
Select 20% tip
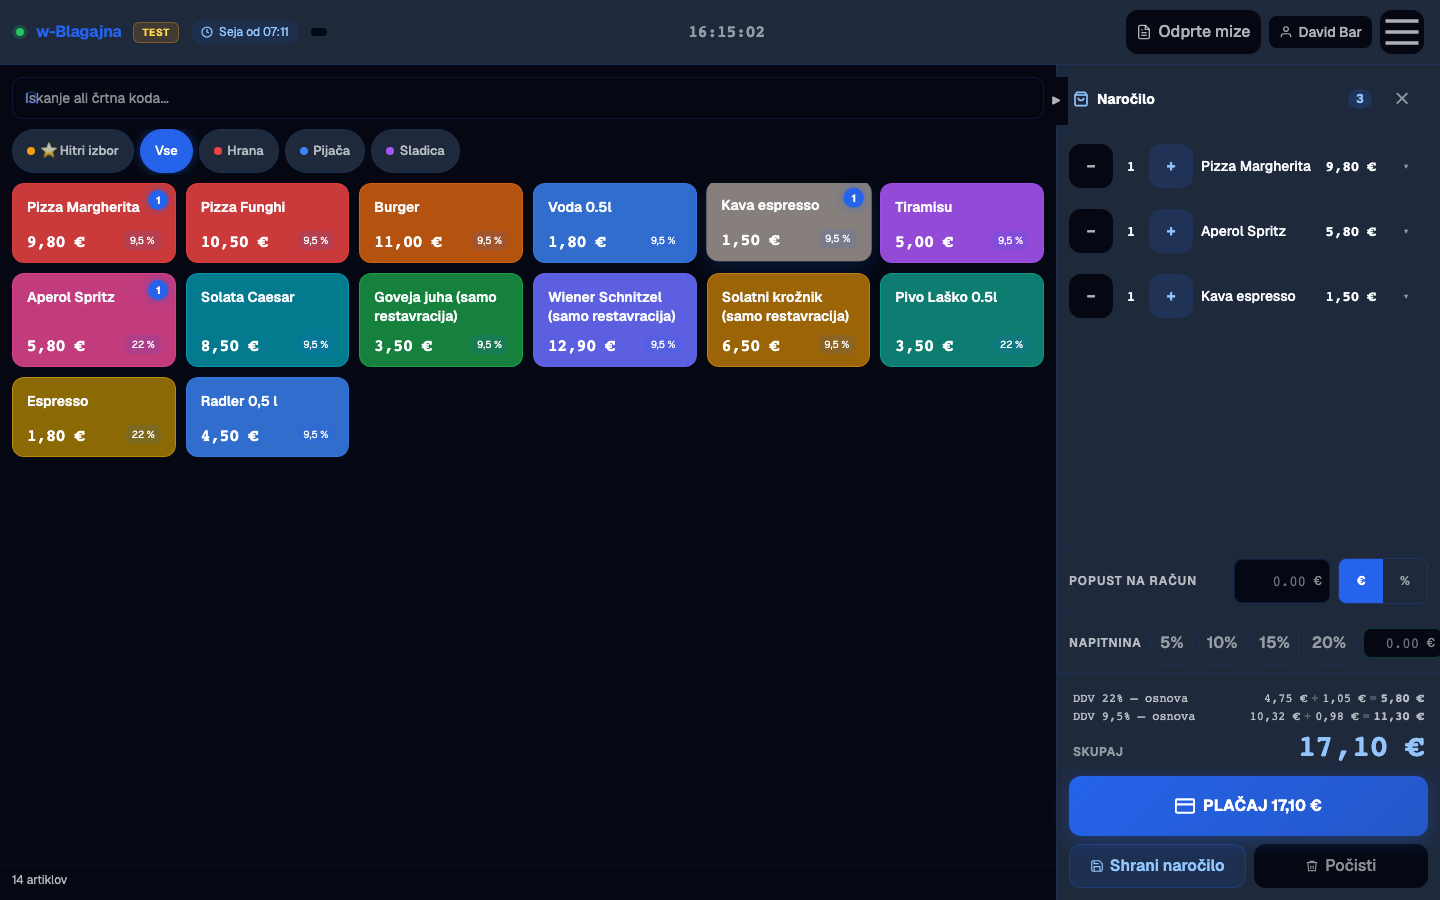point(1329,643)
